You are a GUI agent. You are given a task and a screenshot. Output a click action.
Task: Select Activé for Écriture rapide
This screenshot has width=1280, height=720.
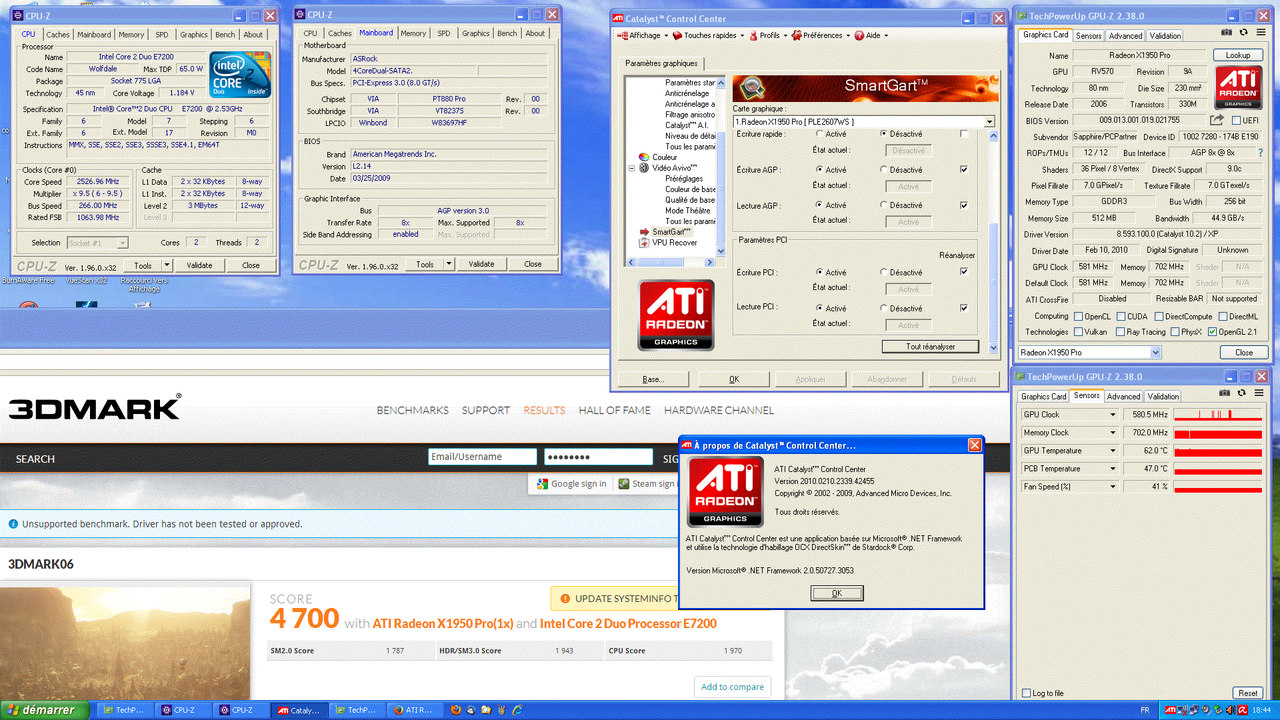click(x=820, y=134)
